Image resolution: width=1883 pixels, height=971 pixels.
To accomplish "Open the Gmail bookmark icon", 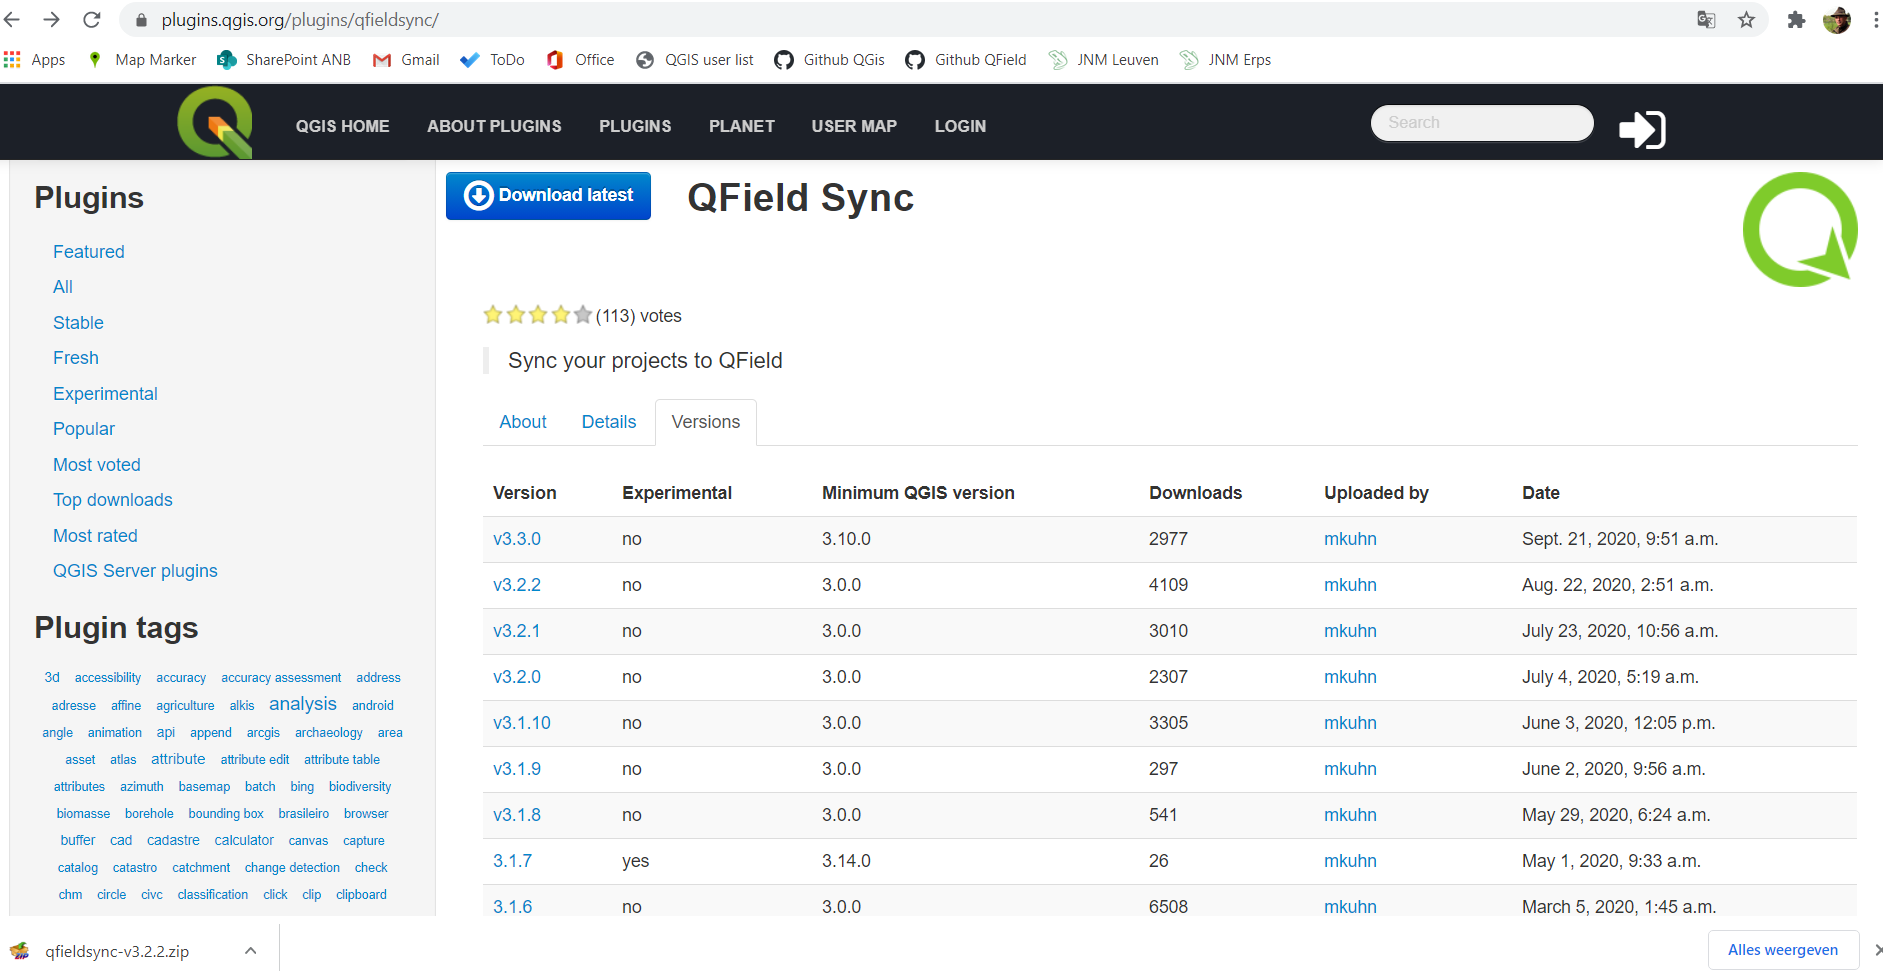I will tap(381, 60).
